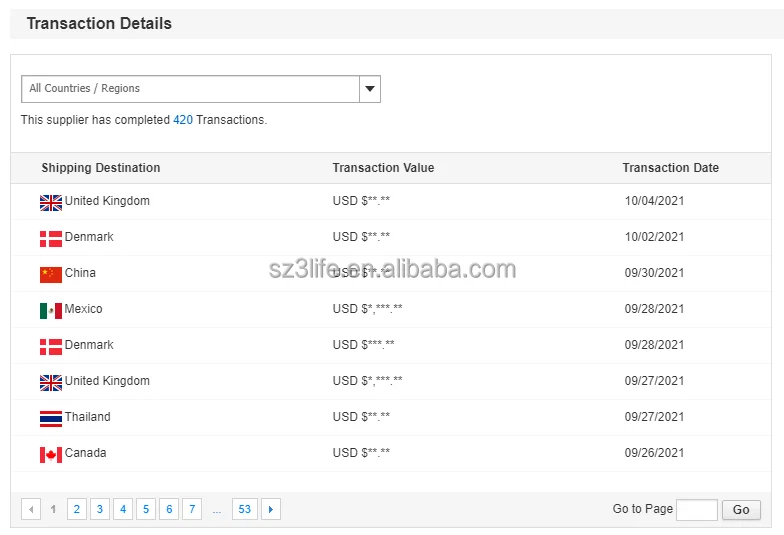Viewport: 784px width, 535px height.
Task: Click the dropdown arrow of country filter
Action: coord(370,89)
